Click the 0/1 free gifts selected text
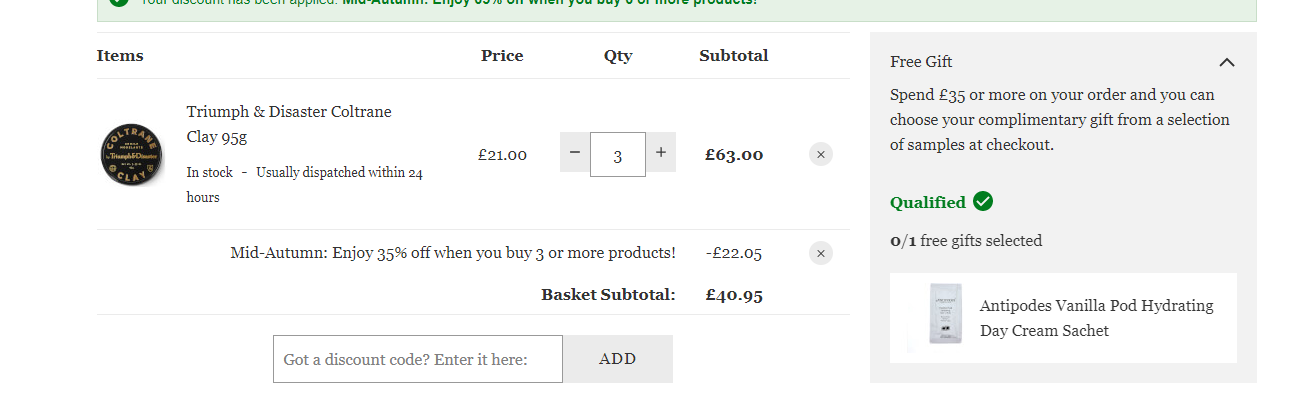The width and height of the screenshot is (1315, 397). coord(966,241)
